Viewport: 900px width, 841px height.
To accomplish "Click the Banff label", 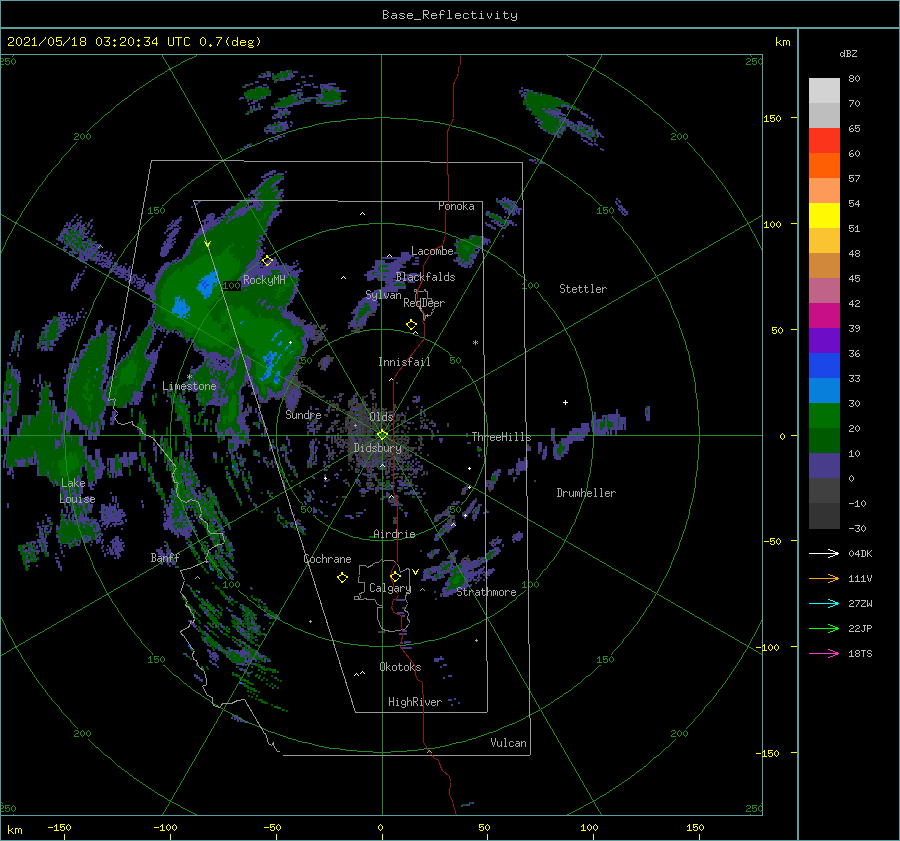I will pos(165,557).
